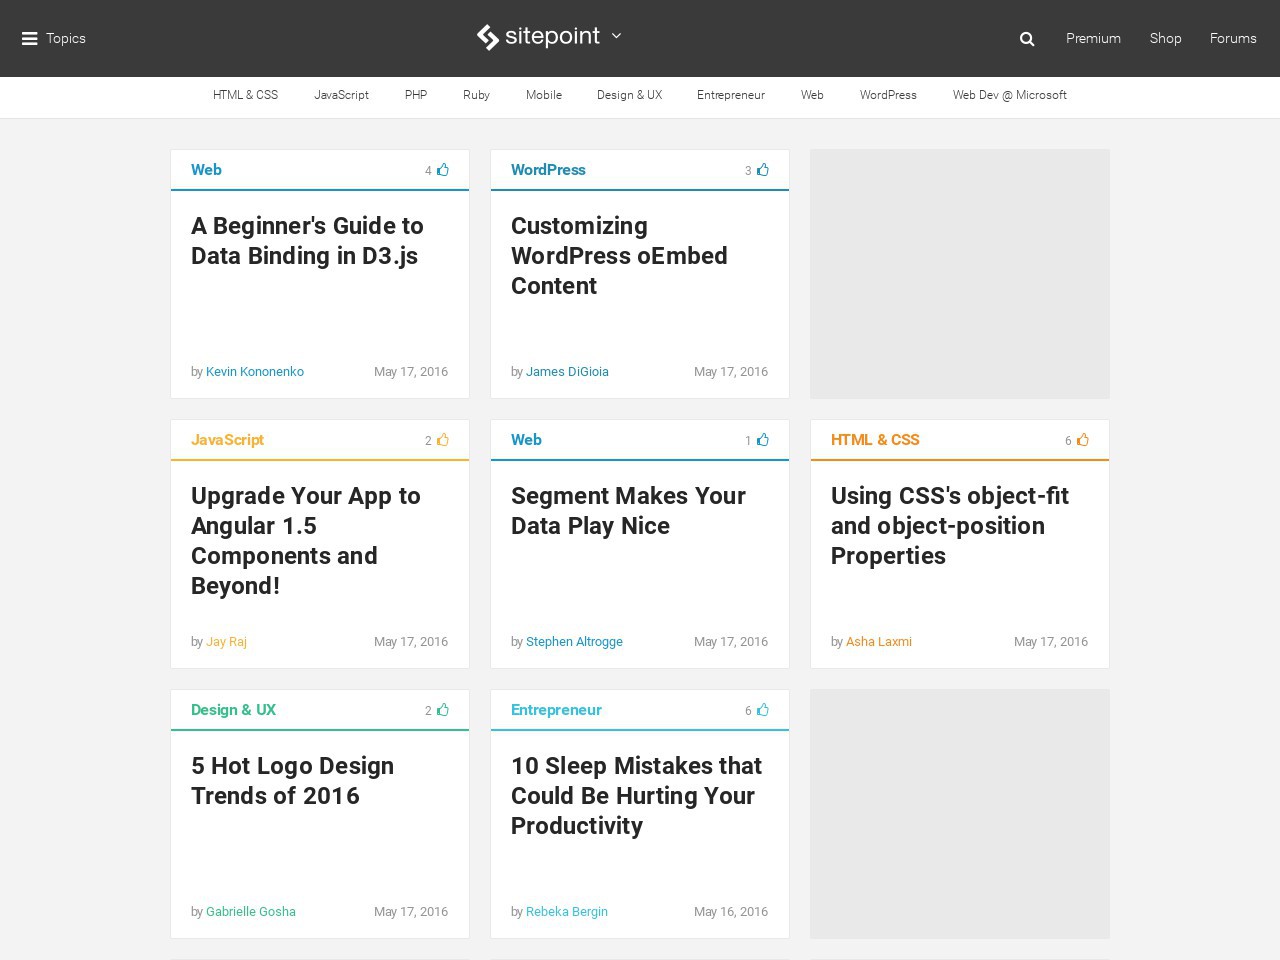Click thumbs-up on 5 Hot Logo Design Trends
This screenshot has width=1280, height=960.
tap(443, 710)
